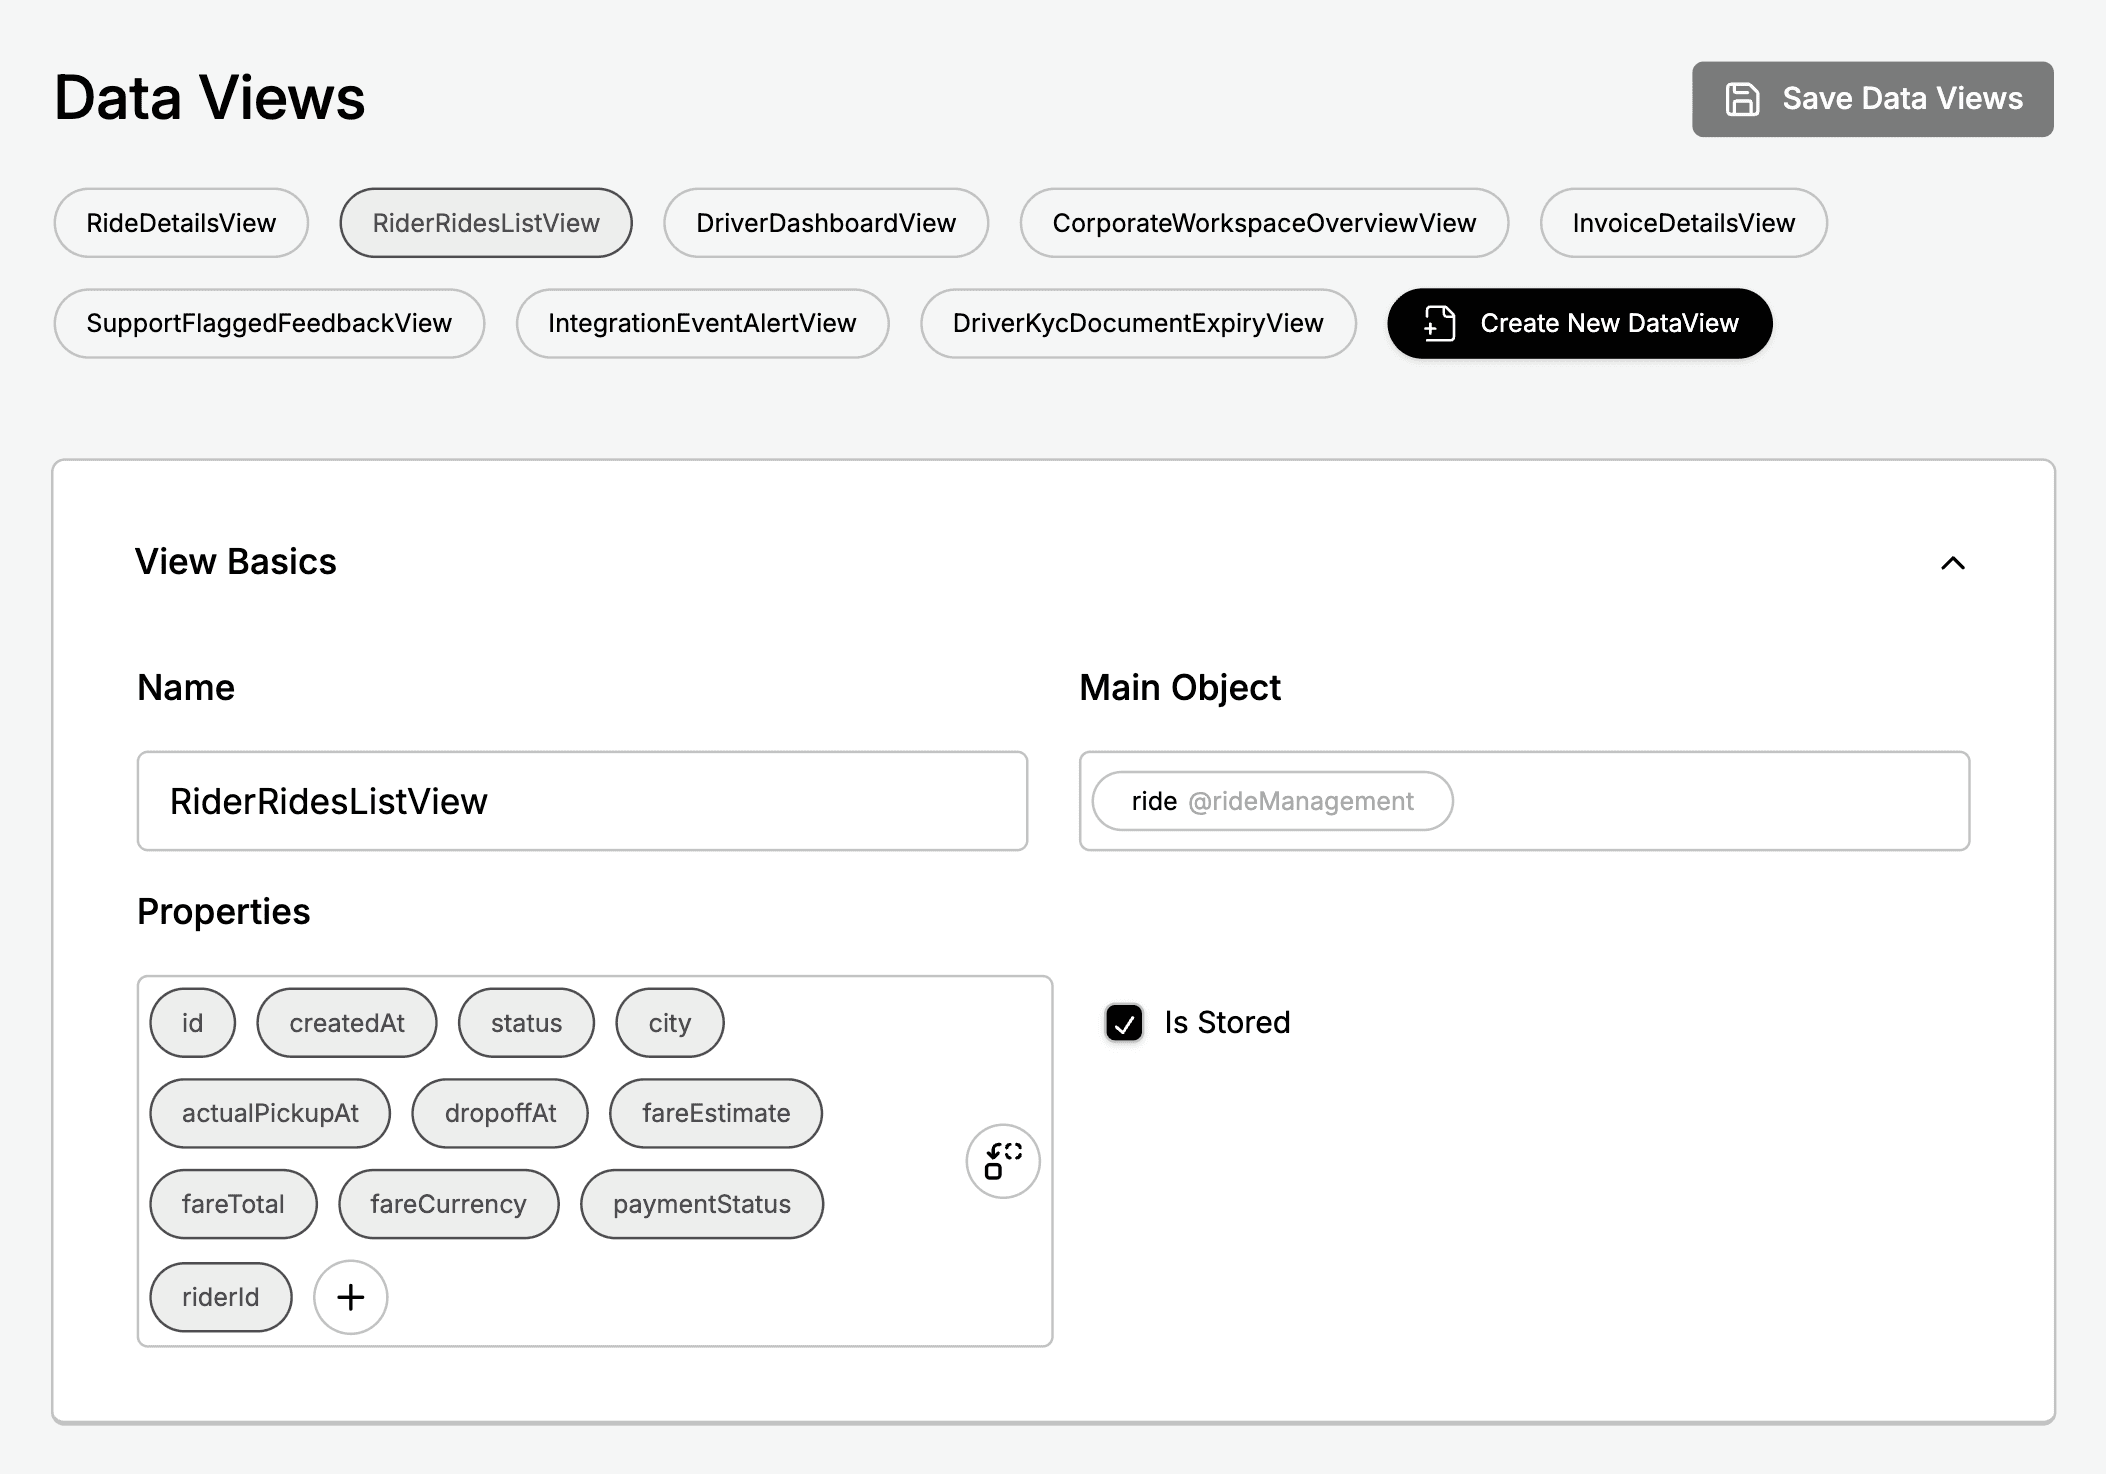Open the SupportFlaggedFeedbackView tab
The image size is (2106, 1474).
pyautogui.click(x=268, y=323)
